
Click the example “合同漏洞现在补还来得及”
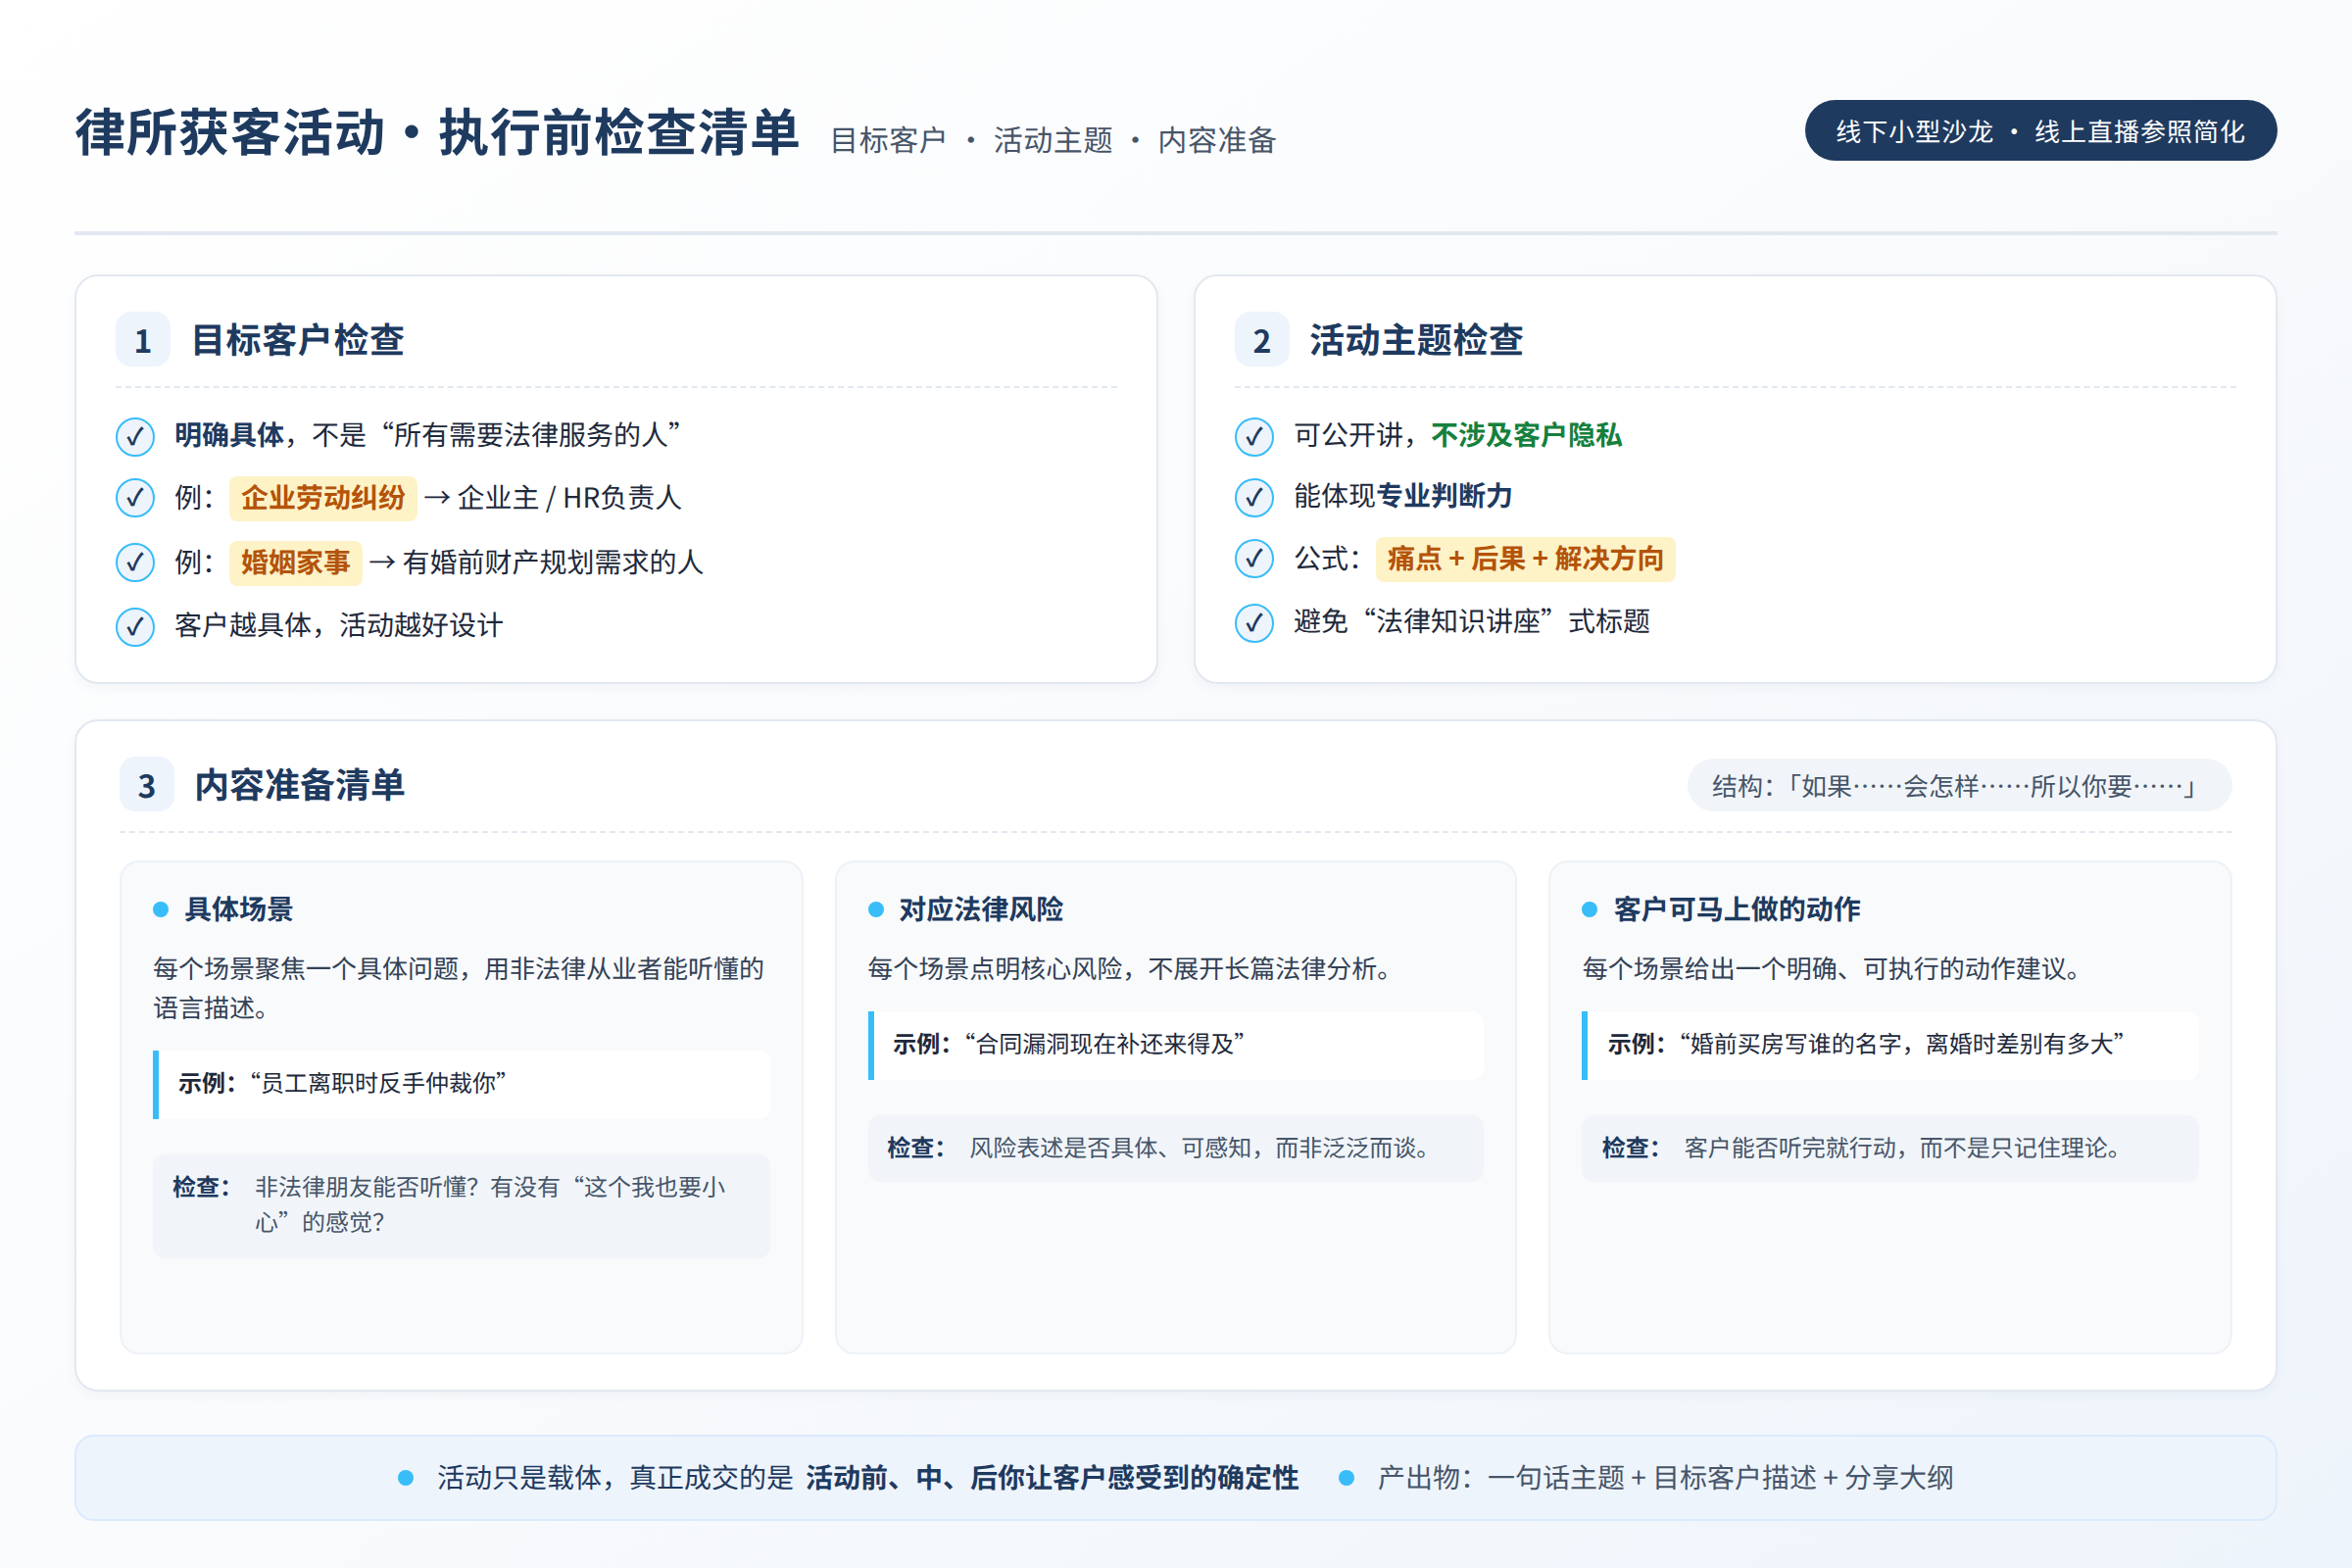[x=1105, y=1044]
